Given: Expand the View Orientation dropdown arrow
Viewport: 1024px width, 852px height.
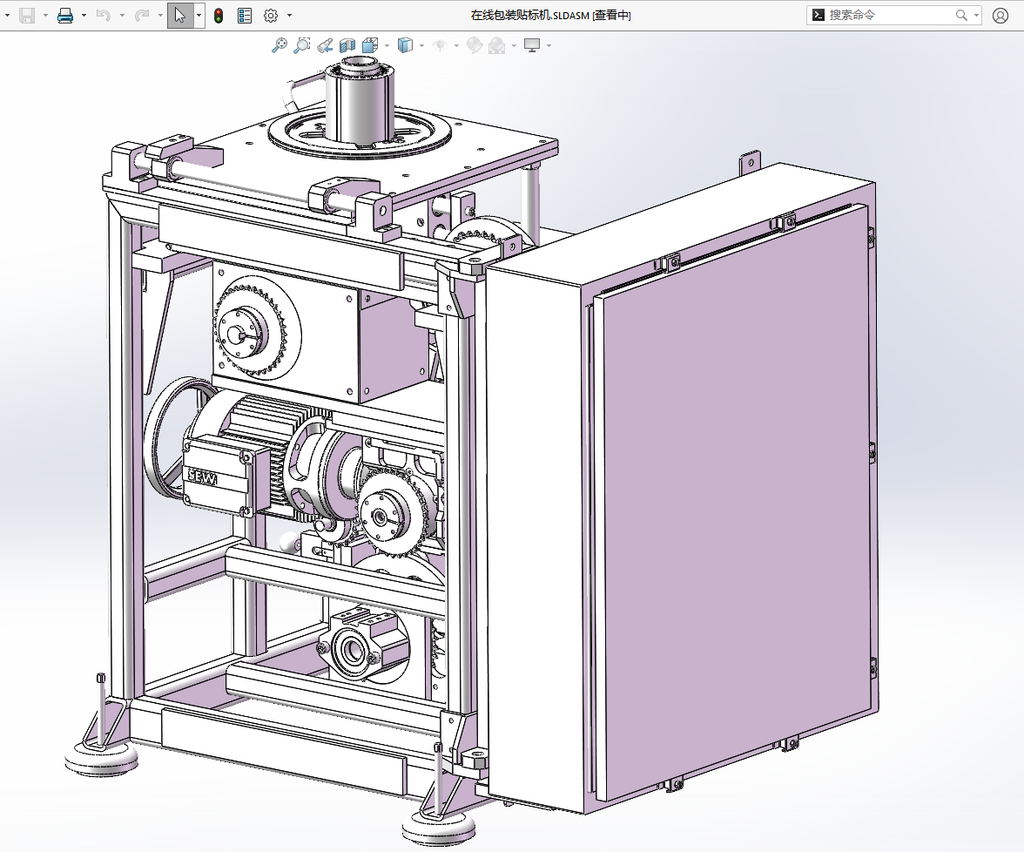Looking at the screenshot, I should click(x=387, y=45).
